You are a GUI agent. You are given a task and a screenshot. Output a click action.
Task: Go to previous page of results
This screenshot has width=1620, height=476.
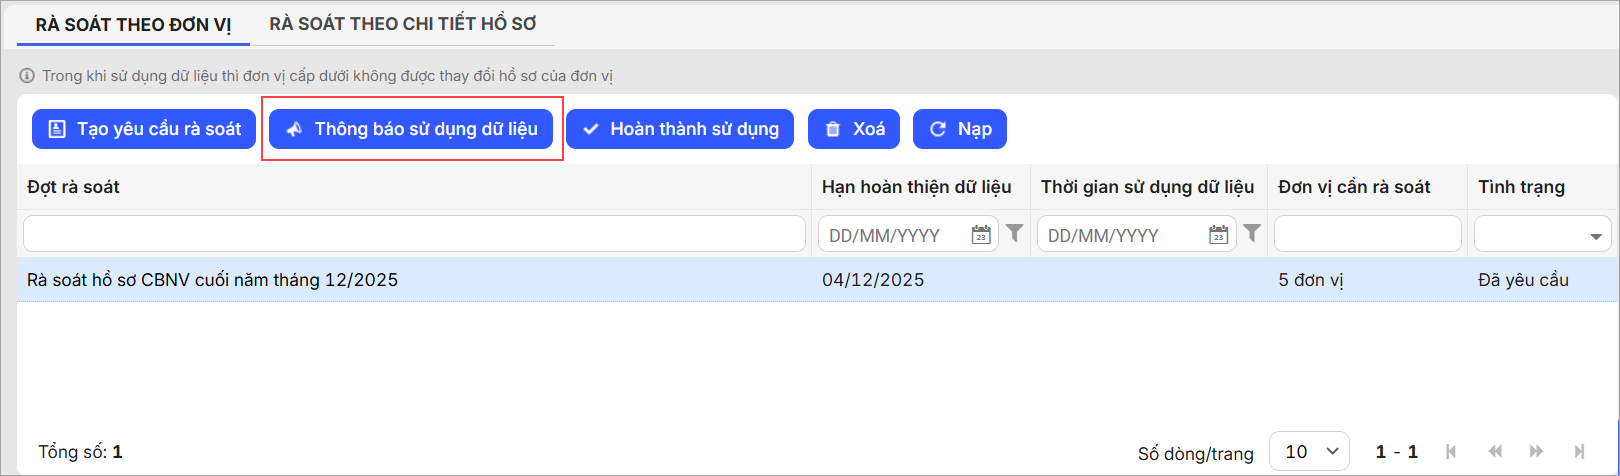click(1496, 452)
